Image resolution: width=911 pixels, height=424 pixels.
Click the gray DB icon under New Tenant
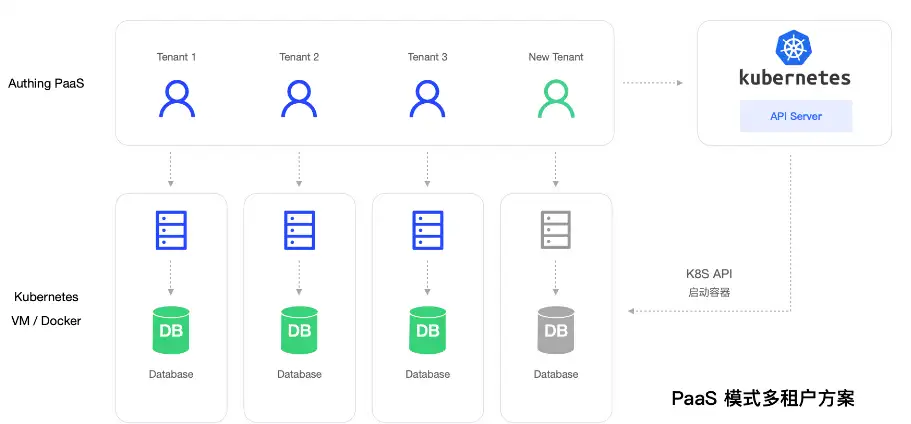pyautogui.click(x=556, y=330)
